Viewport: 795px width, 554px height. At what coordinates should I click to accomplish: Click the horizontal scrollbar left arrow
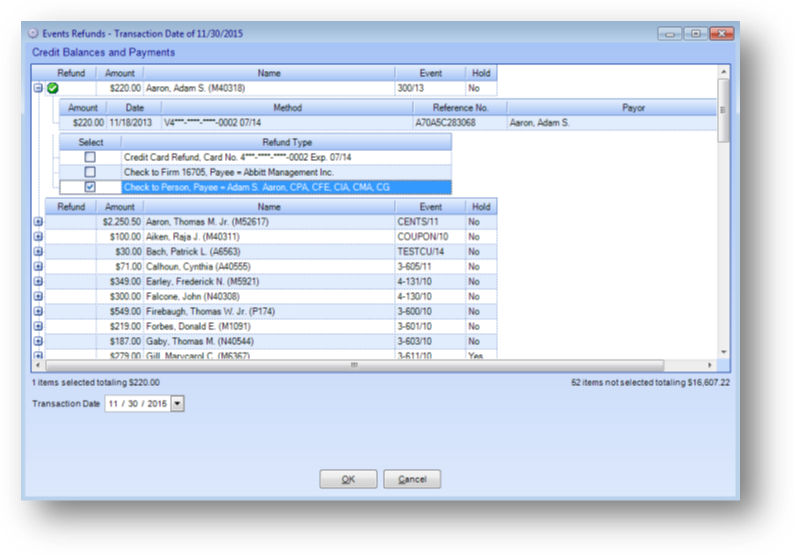click(x=38, y=365)
